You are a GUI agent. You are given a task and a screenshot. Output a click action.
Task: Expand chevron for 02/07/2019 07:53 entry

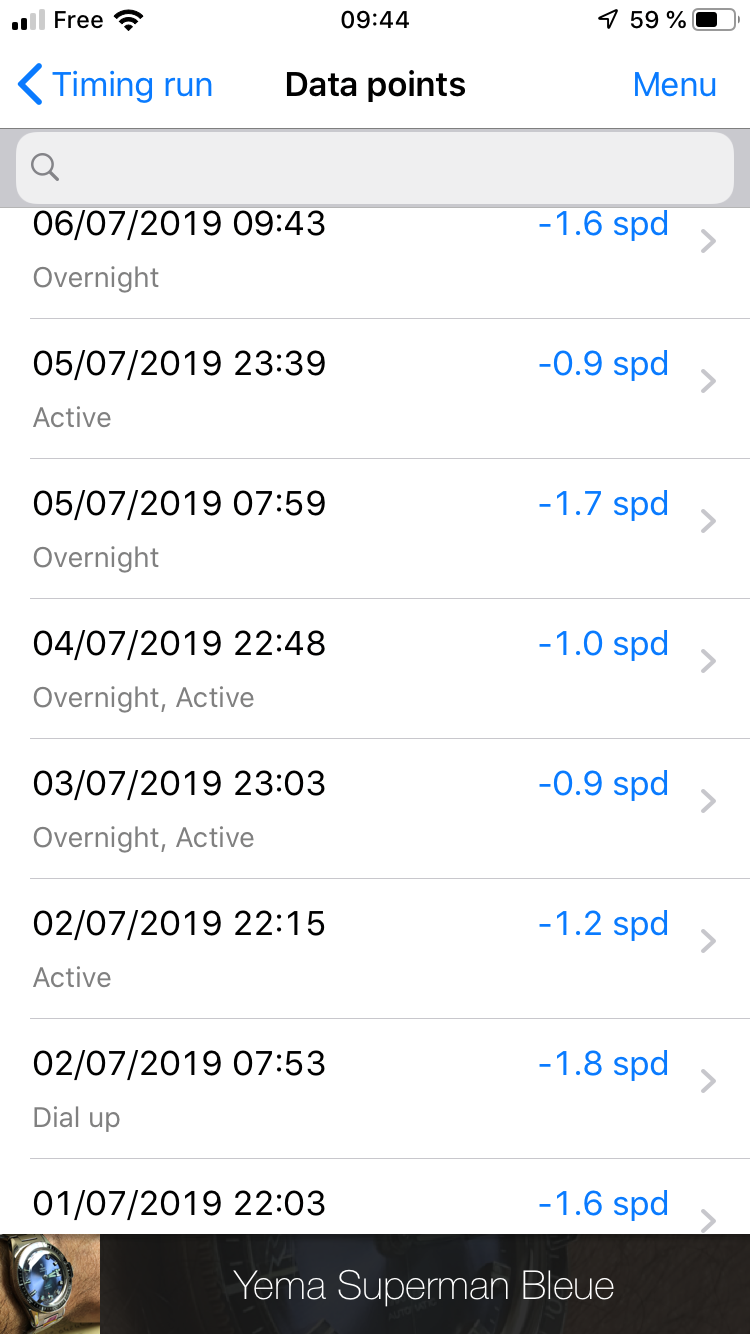(x=708, y=1081)
